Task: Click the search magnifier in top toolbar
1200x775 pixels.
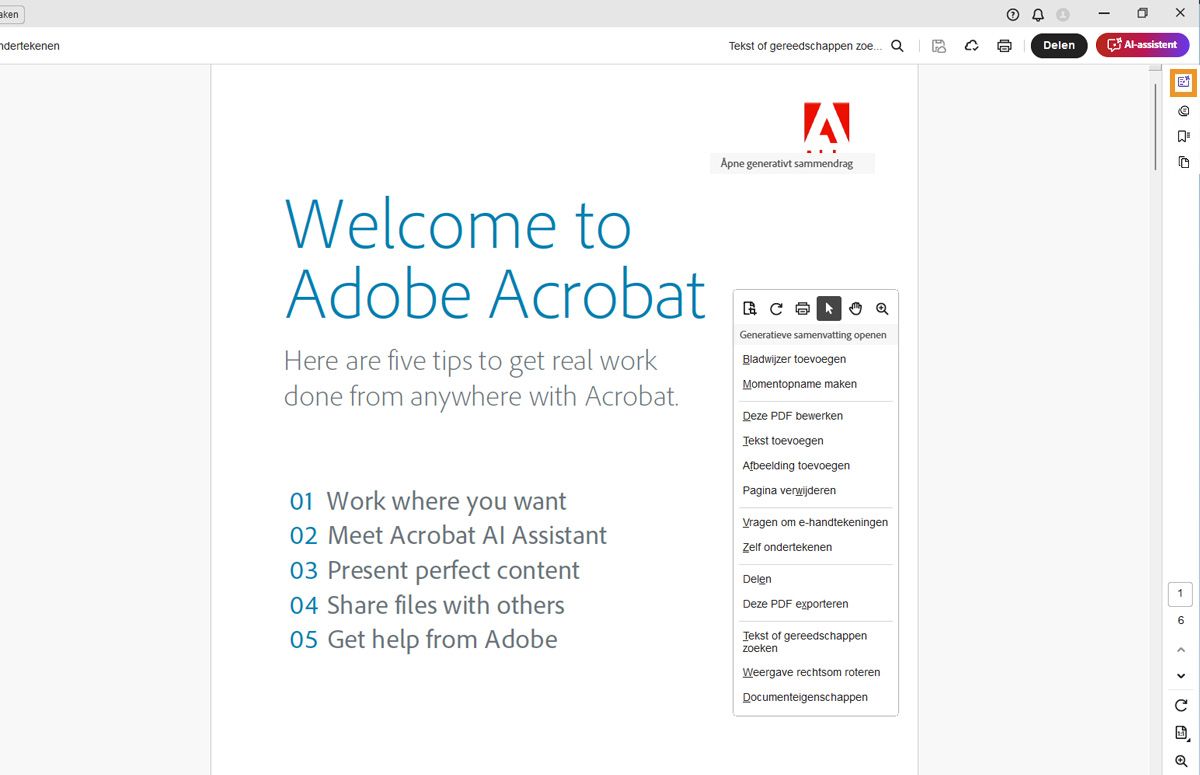Action: (897, 46)
